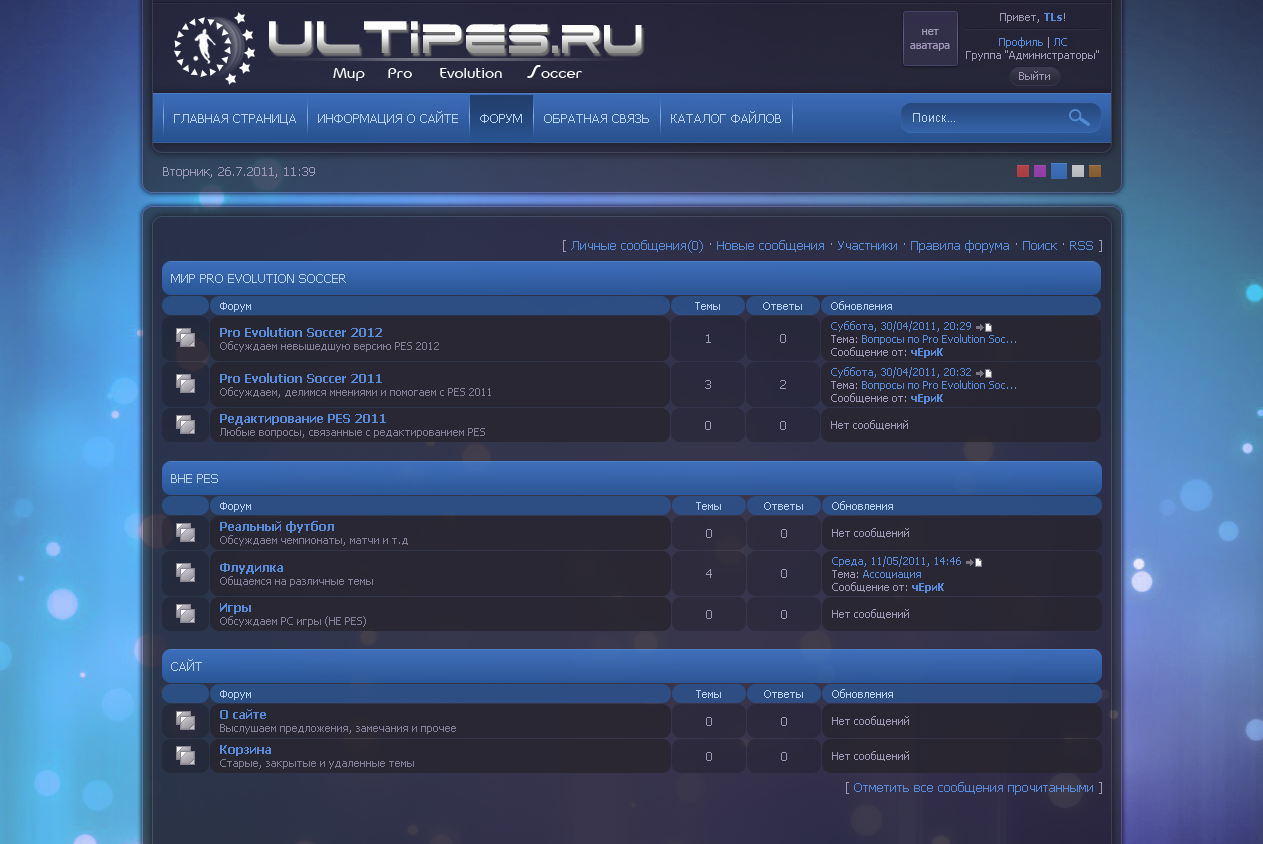Click last-post arrow icon for Флудилка row
This screenshot has width=1263, height=844.
974,562
